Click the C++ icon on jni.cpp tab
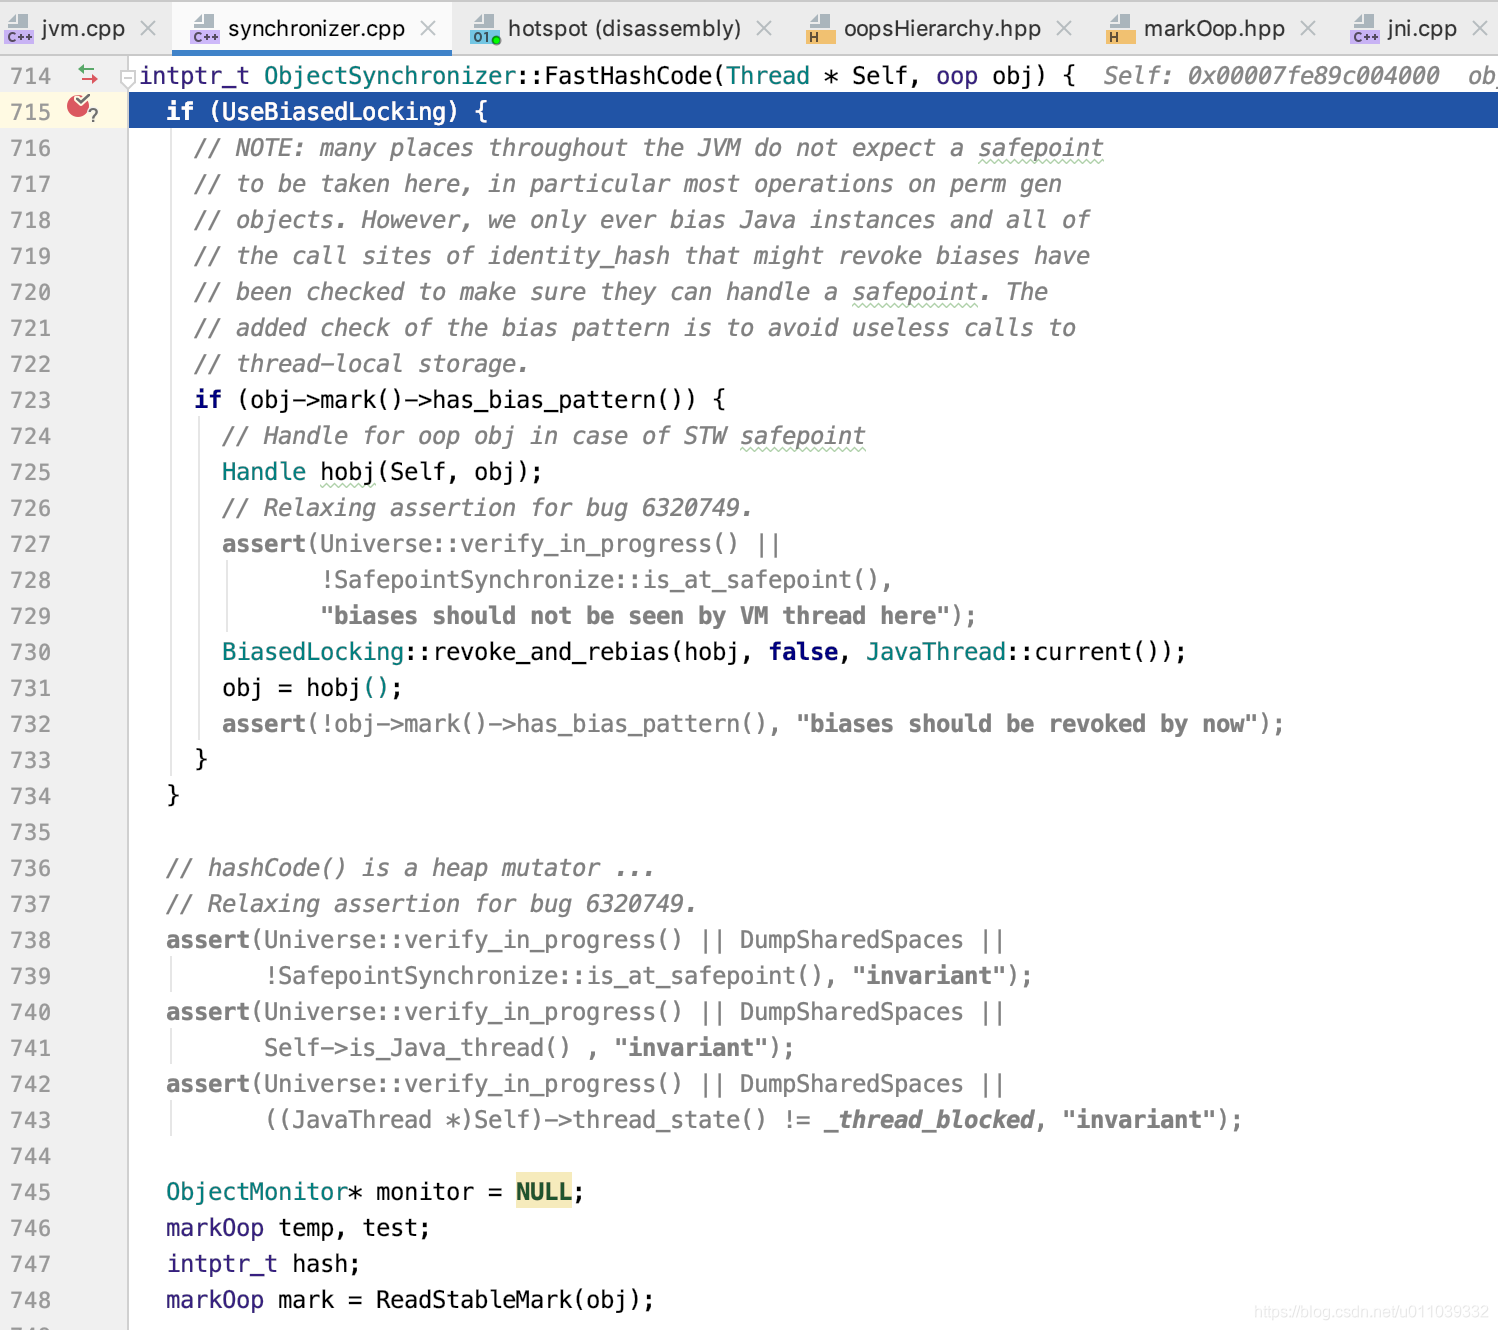The width and height of the screenshot is (1498, 1330). point(1363,29)
